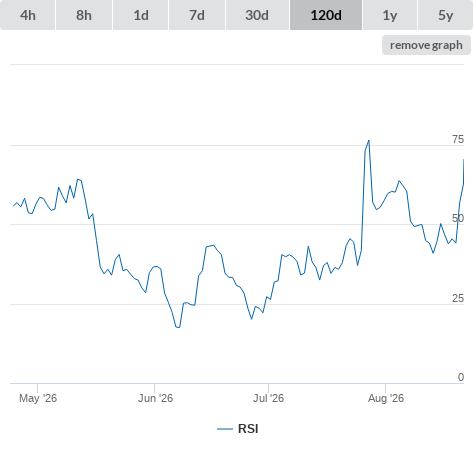
Task: Switch to the 8h time range
Action: coord(84,15)
